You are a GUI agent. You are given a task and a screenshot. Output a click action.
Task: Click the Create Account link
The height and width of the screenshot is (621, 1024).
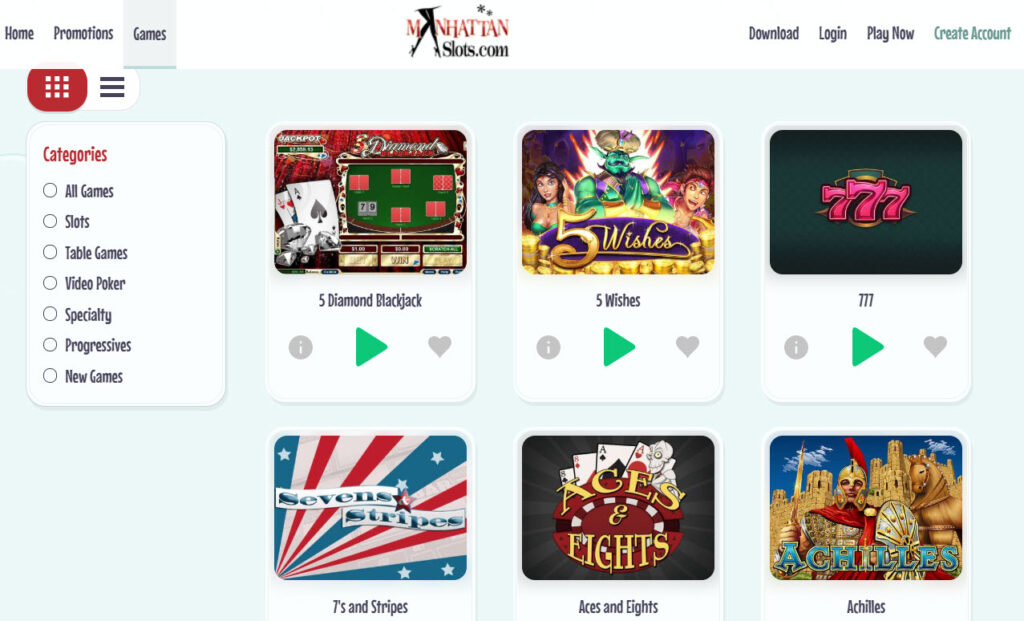(972, 33)
